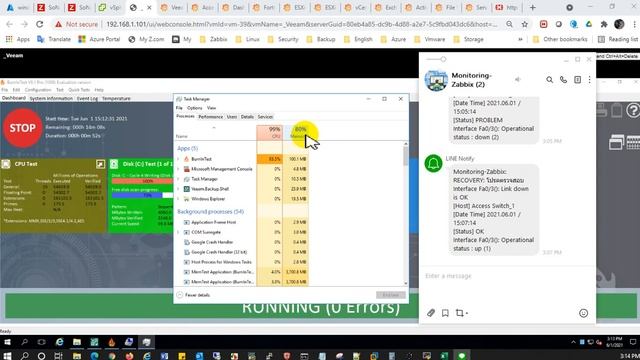Click the Keep bookmark icon in LINE

point(445,313)
